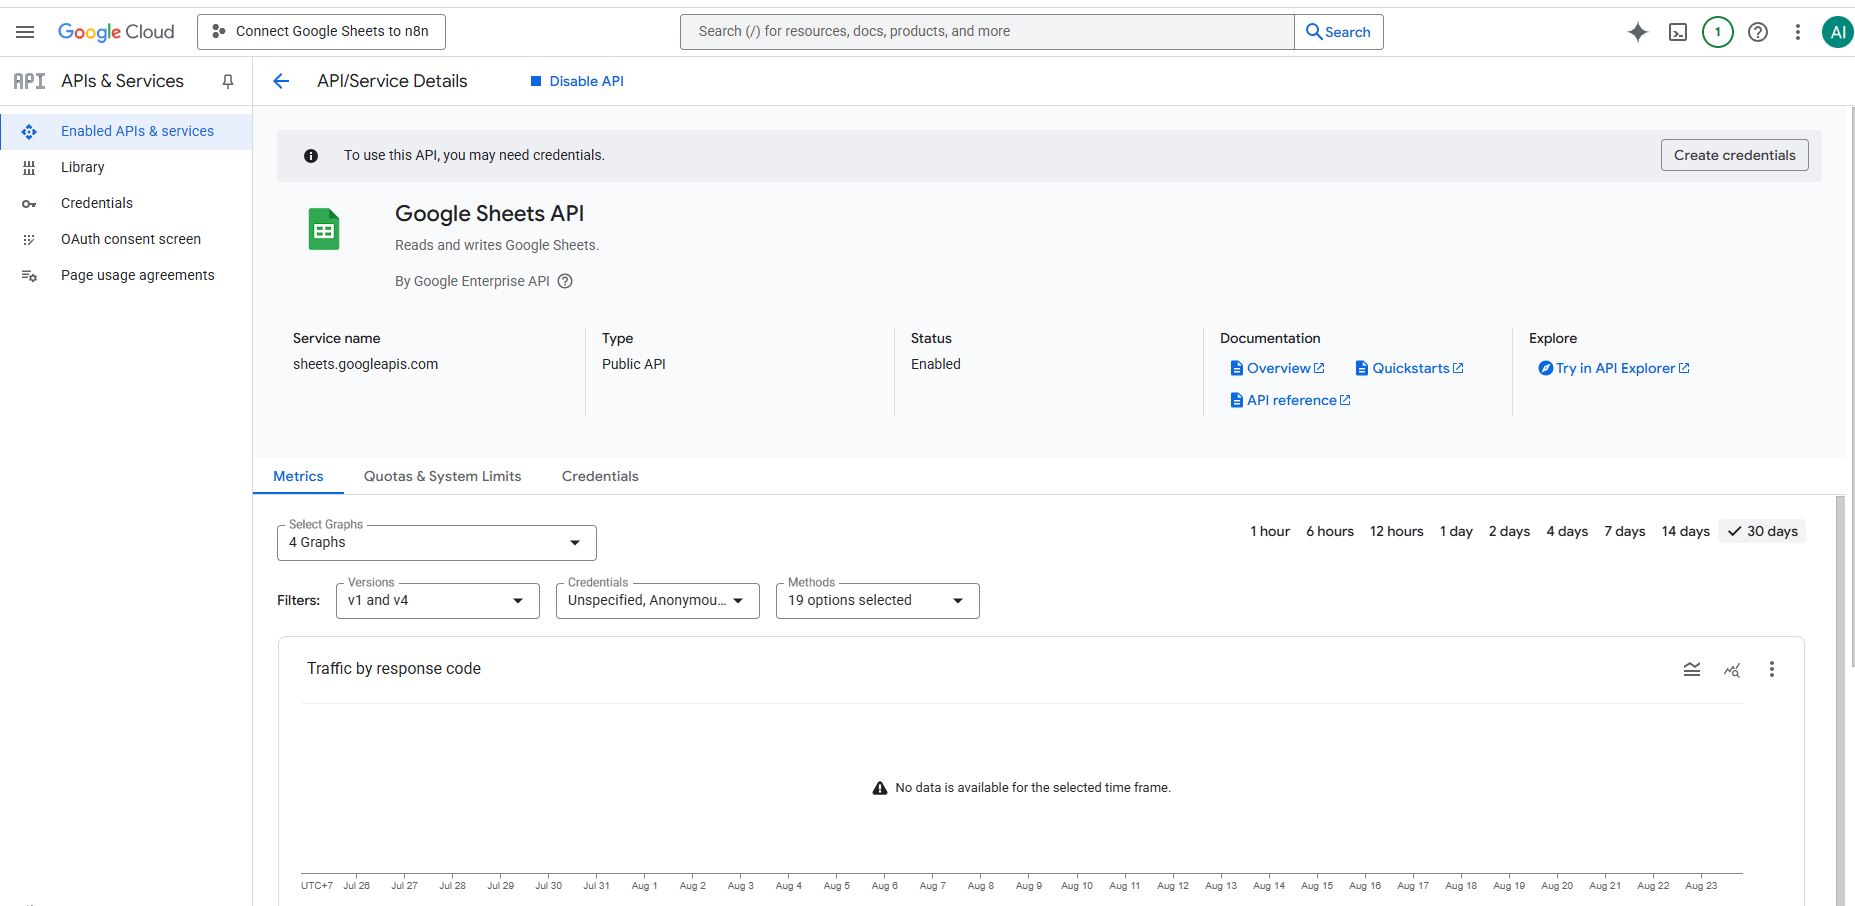The image size is (1855, 906).
Task: Select the 30 days time range
Action: (x=1762, y=531)
